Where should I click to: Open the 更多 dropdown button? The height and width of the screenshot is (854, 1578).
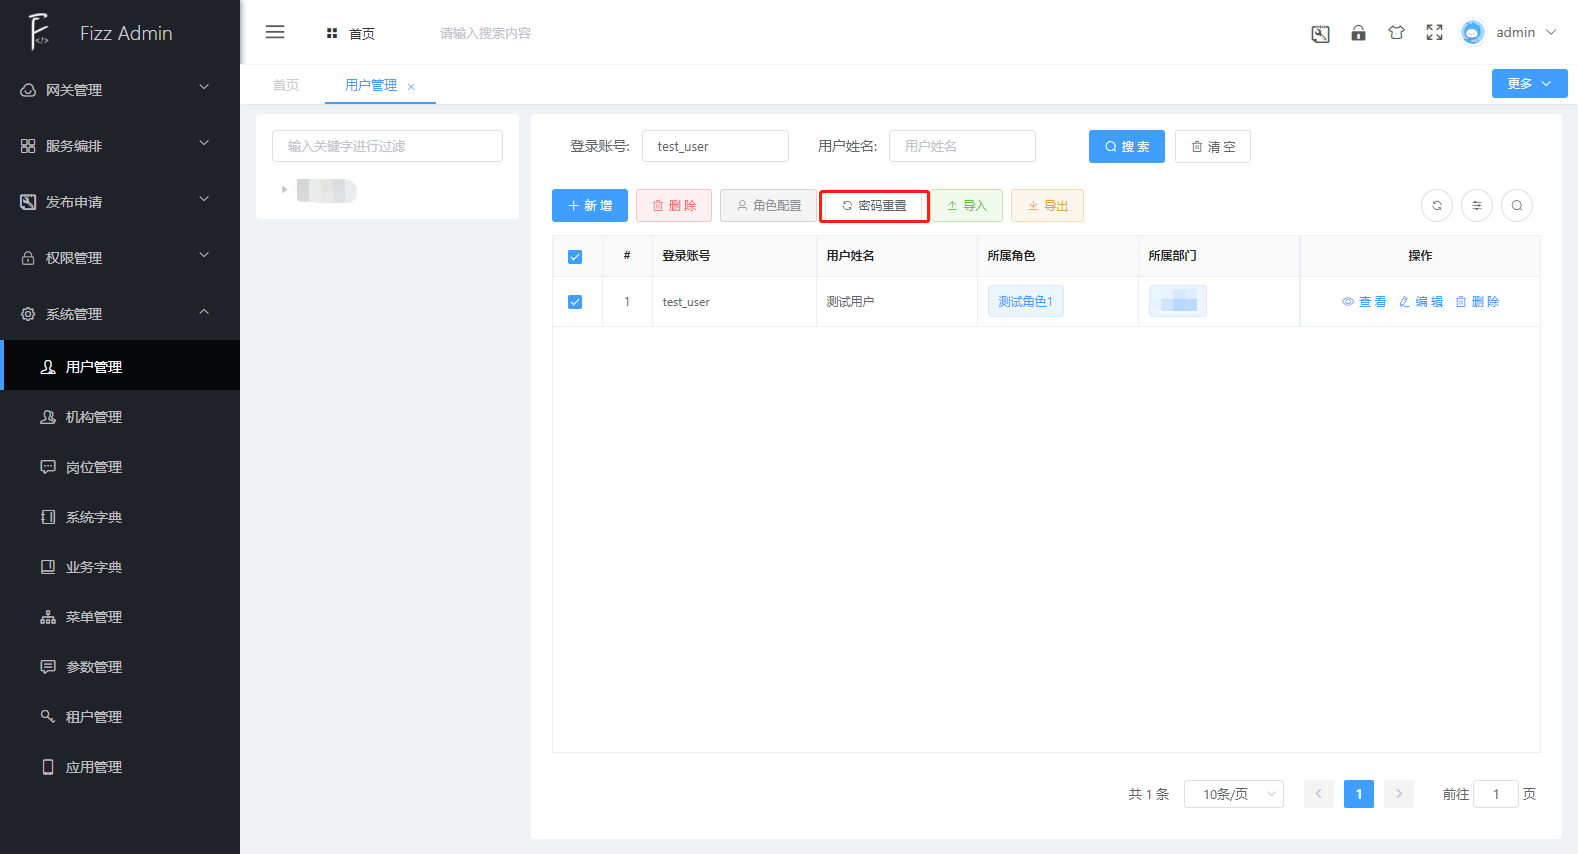pos(1529,83)
